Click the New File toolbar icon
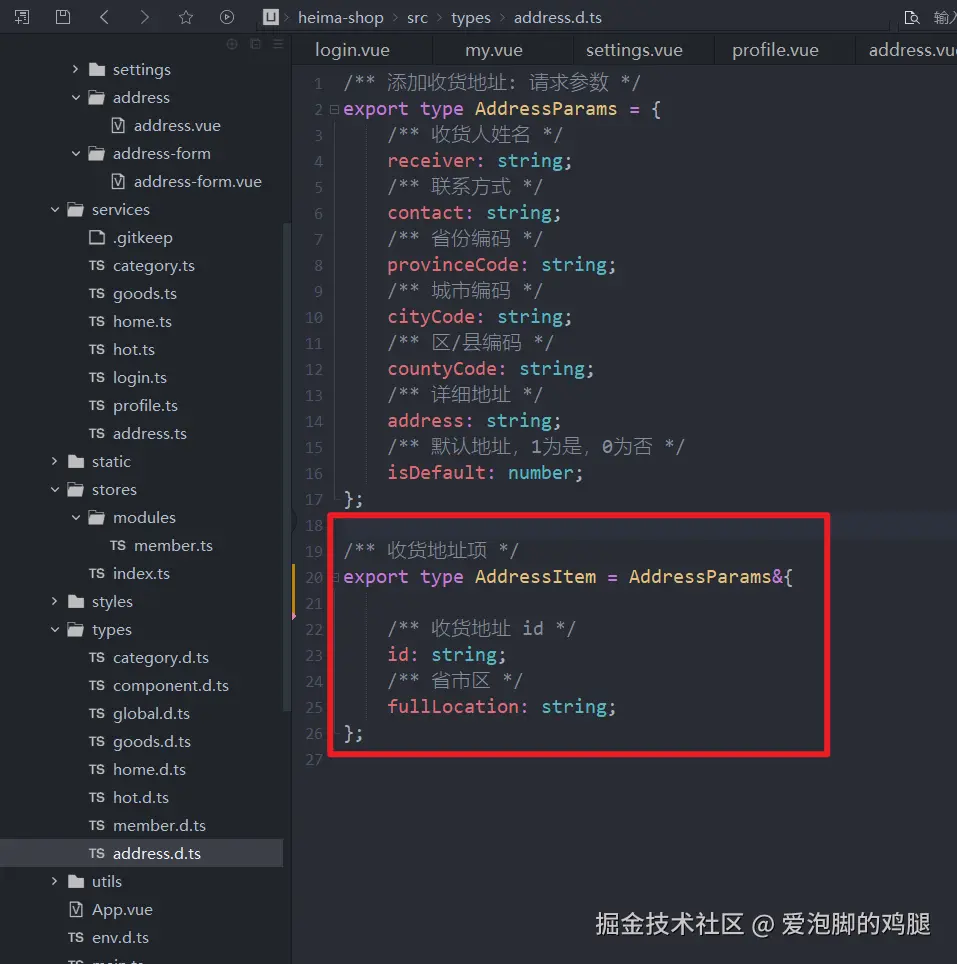 click(x=22, y=17)
